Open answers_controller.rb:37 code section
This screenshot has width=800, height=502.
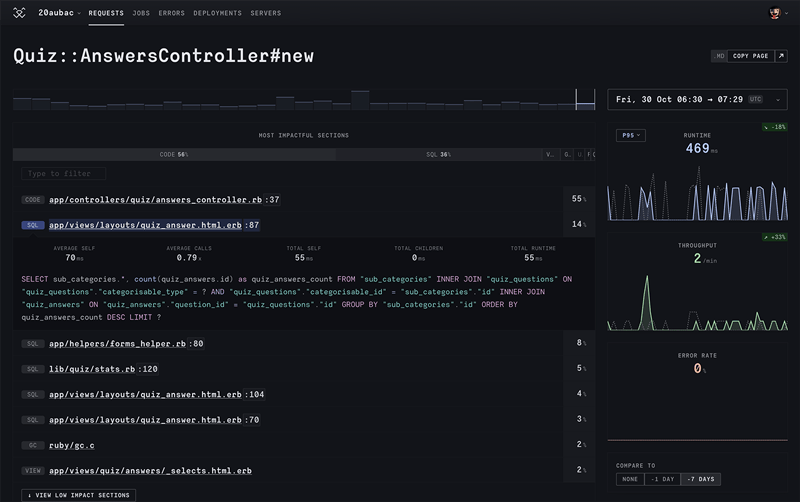pos(164,200)
